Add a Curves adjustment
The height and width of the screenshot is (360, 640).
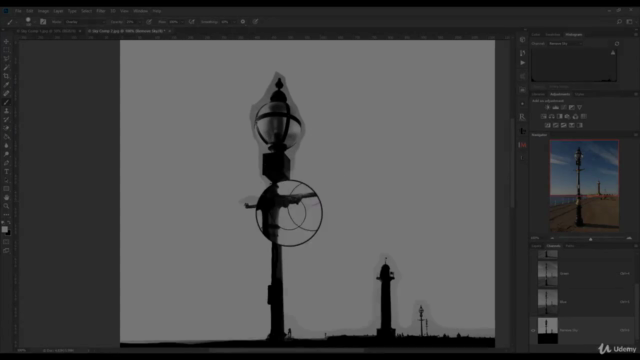pos(564,107)
